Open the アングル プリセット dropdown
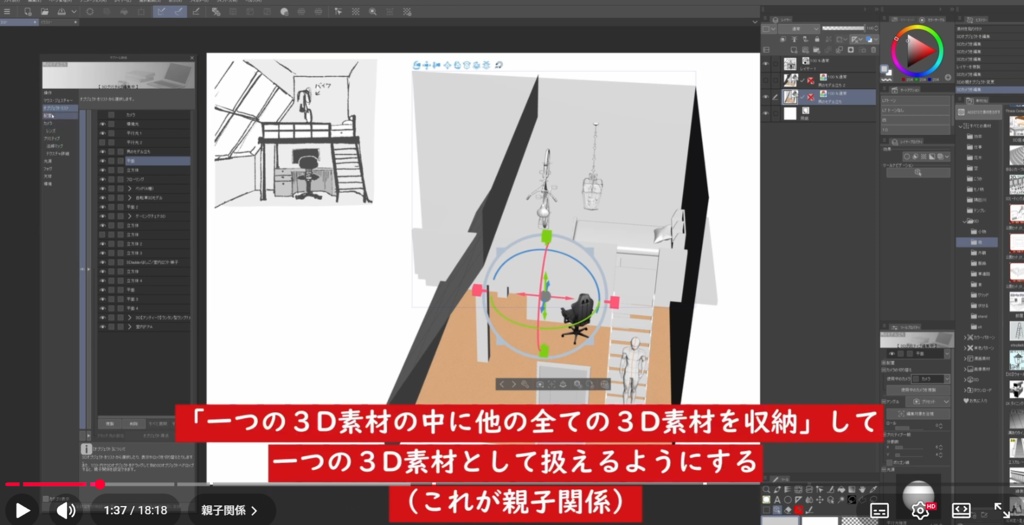 (x=928, y=402)
